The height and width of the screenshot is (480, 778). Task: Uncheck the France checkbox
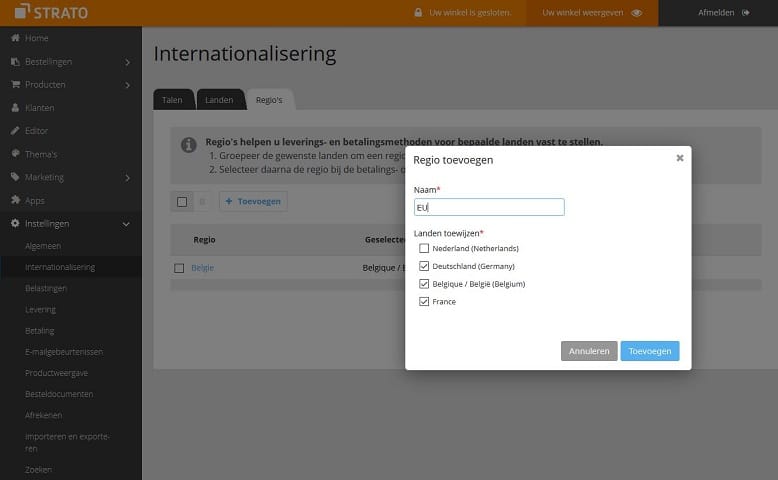424,301
